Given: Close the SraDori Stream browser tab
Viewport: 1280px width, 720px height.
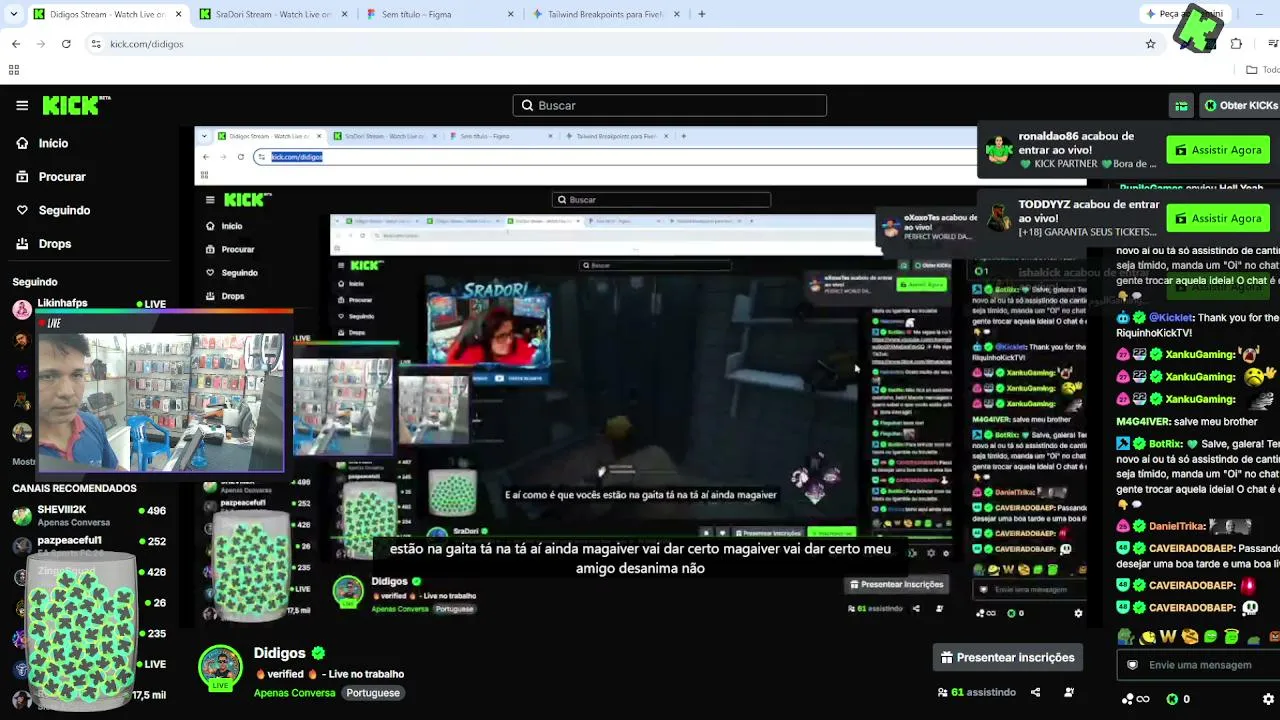Looking at the screenshot, I should coord(343,14).
